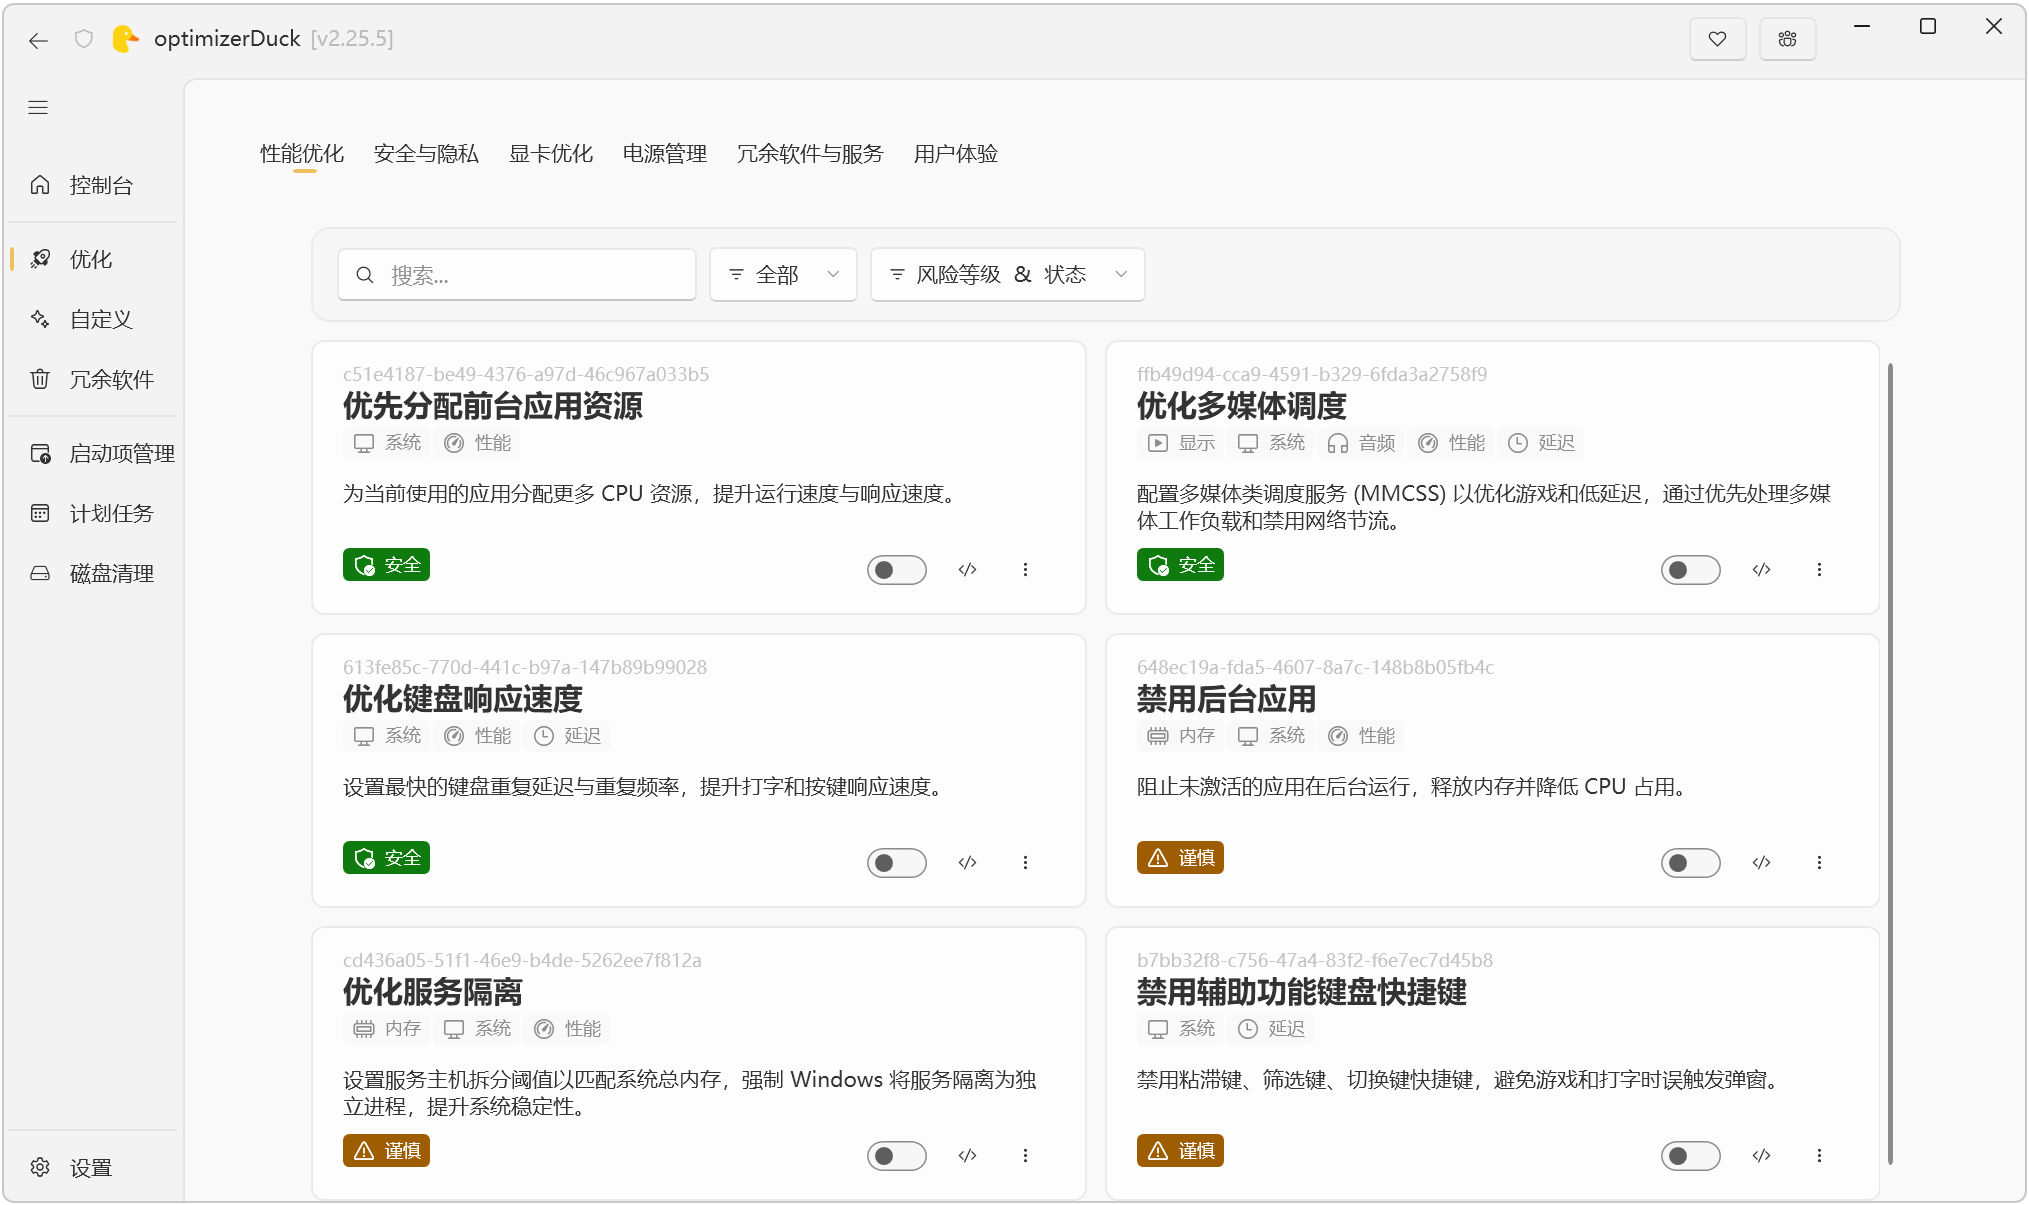Collapse the sidebar with the hamburger menu icon

pyautogui.click(x=38, y=107)
